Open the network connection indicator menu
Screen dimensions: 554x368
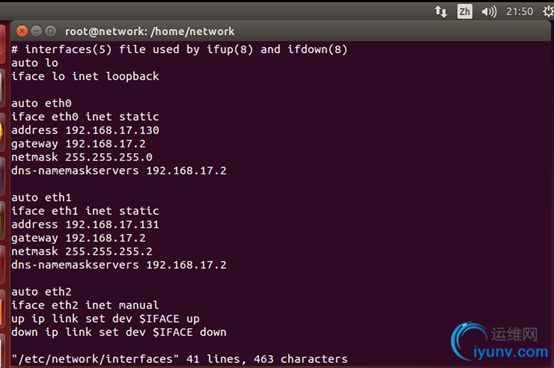pyautogui.click(x=441, y=12)
